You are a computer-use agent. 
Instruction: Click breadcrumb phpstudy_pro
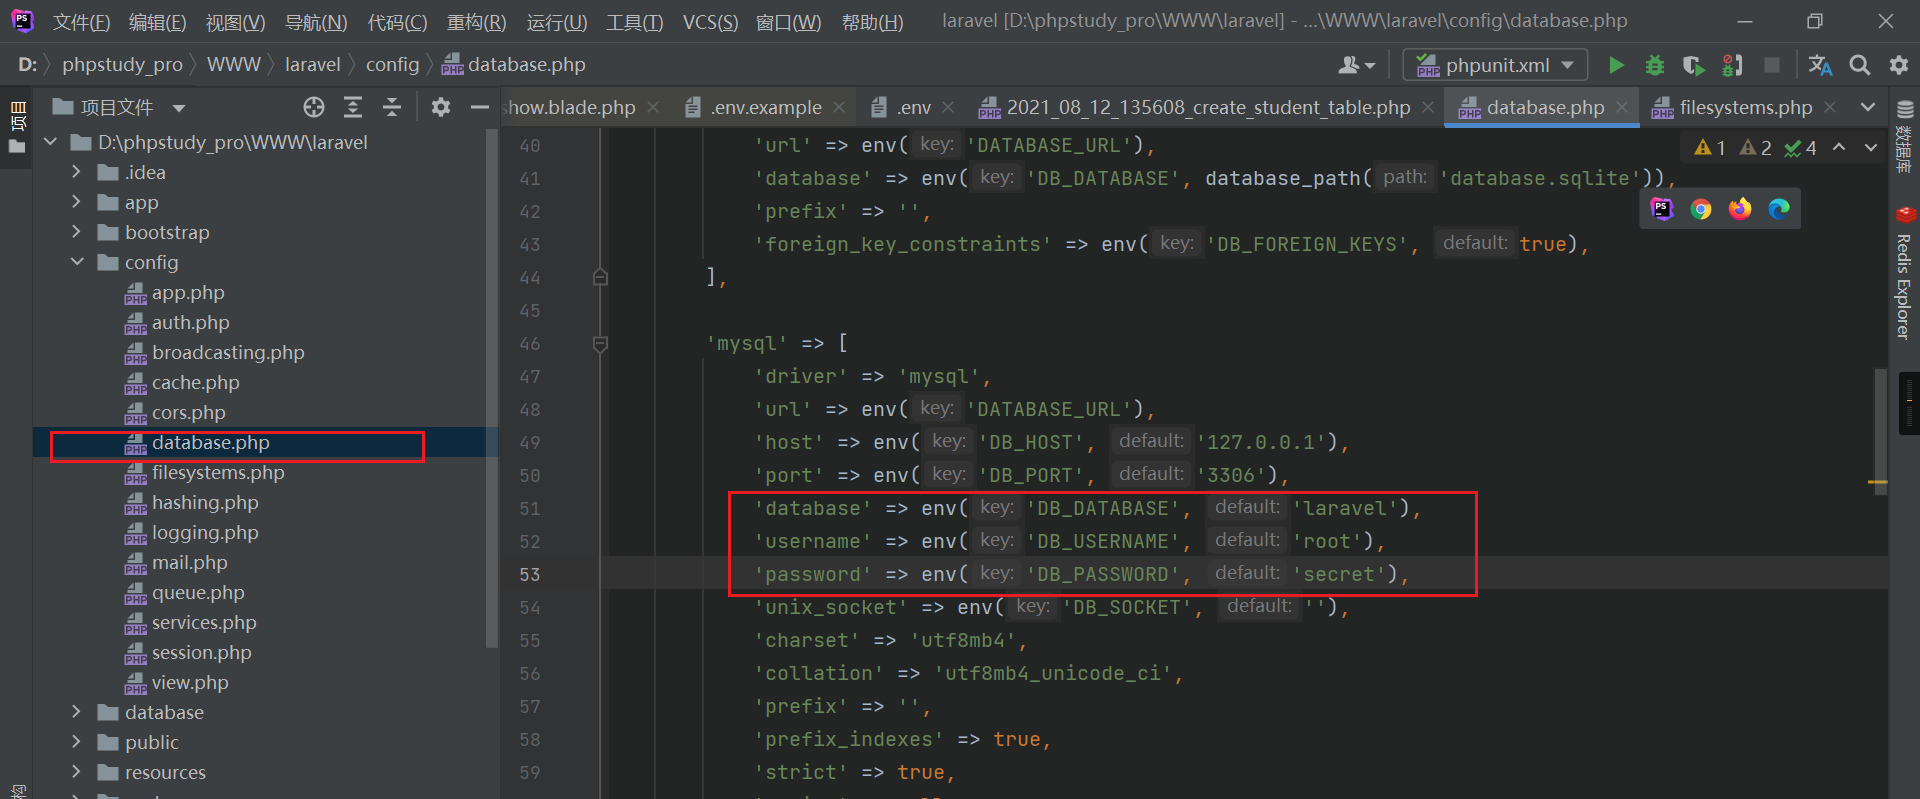click(x=122, y=65)
